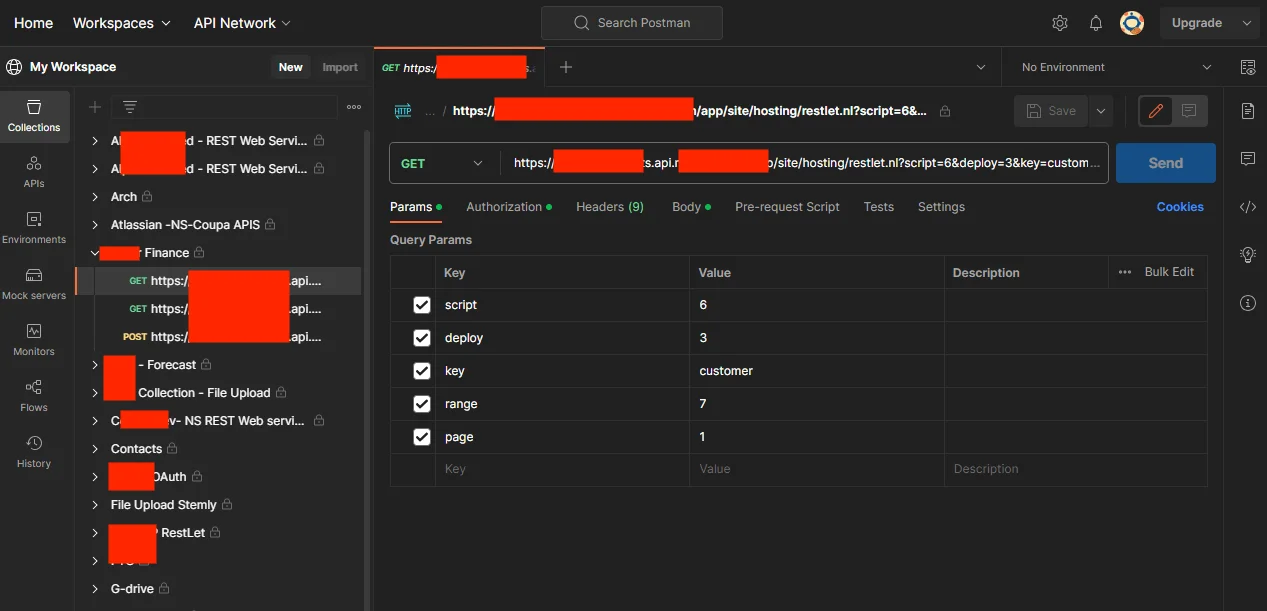Click the empty Key field in last row
Image resolution: width=1267 pixels, height=611 pixels.
tap(562, 469)
